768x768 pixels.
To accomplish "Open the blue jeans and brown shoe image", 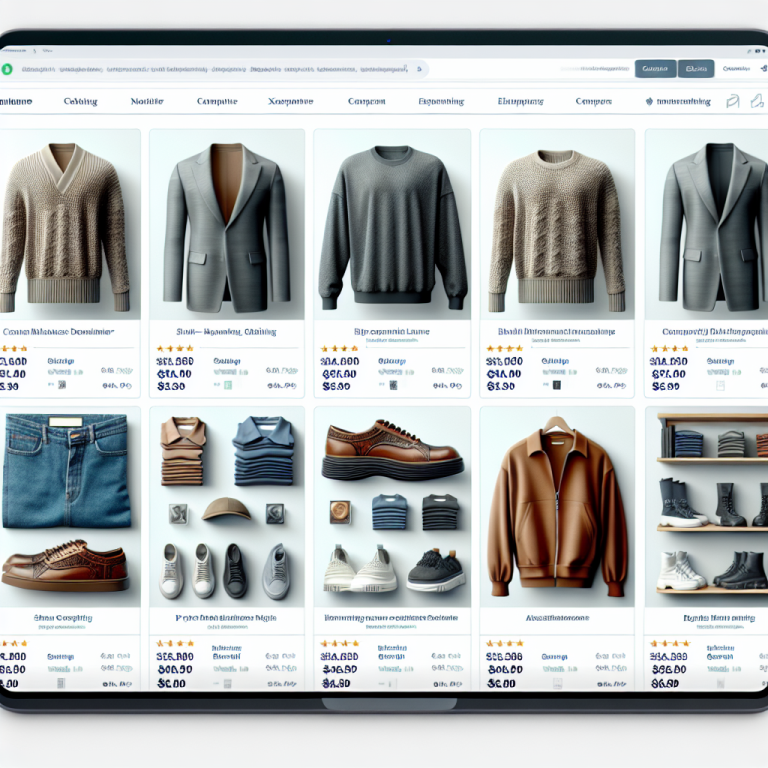I will click(69, 507).
